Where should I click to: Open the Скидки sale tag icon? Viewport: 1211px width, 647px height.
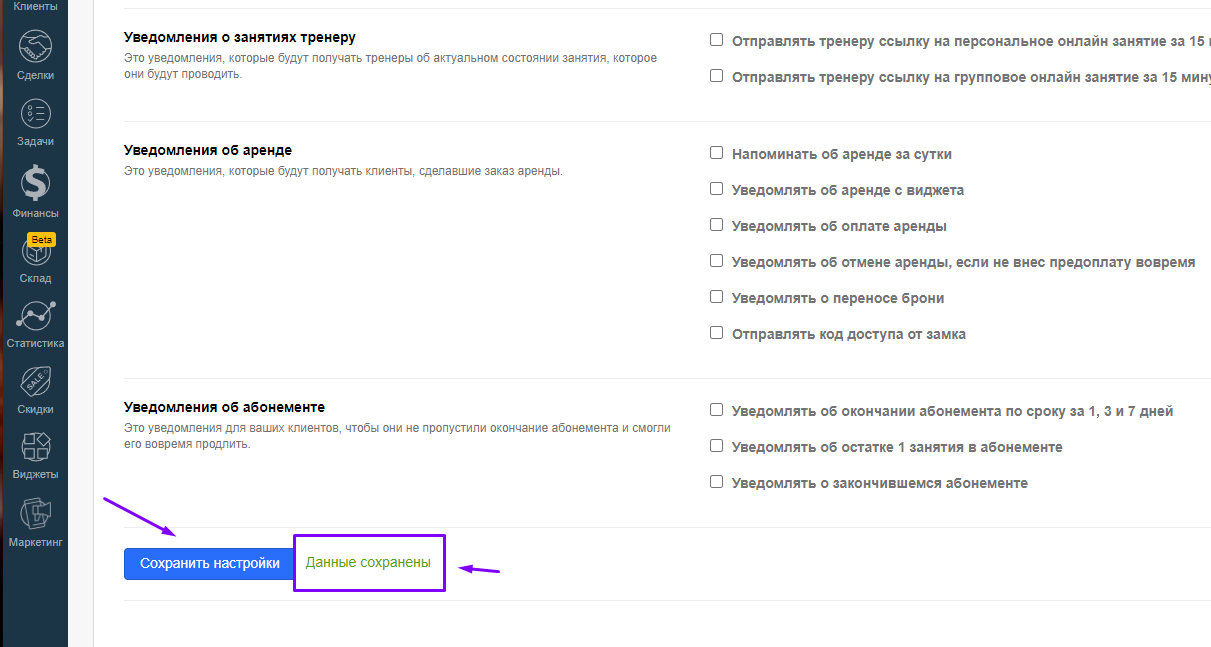(36, 382)
